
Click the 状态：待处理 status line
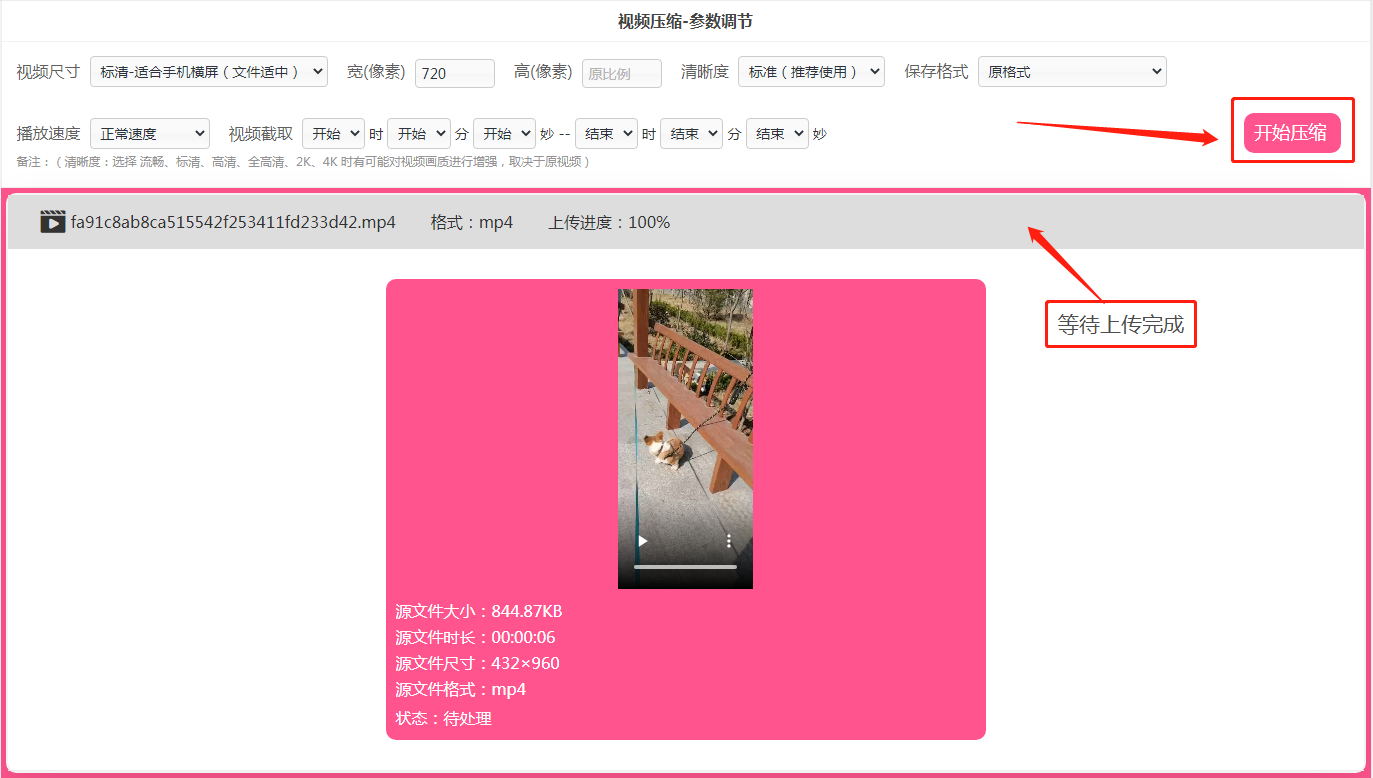click(x=443, y=718)
